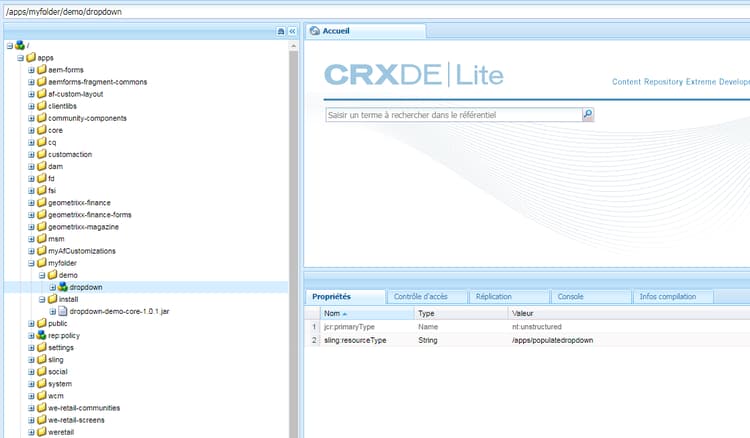Image resolution: width=750 pixels, height=438 pixels.
Task: Click the myfolder folder icon
Action: [x=42, y=263]
